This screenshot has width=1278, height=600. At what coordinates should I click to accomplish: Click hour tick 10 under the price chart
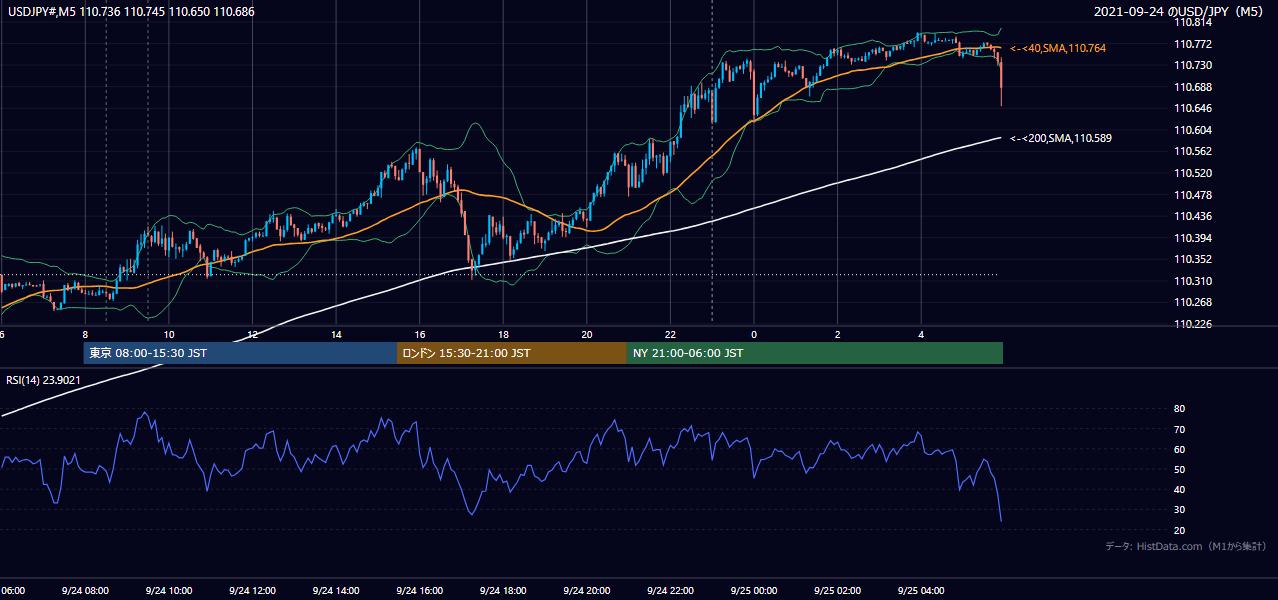tap(169, 334)
